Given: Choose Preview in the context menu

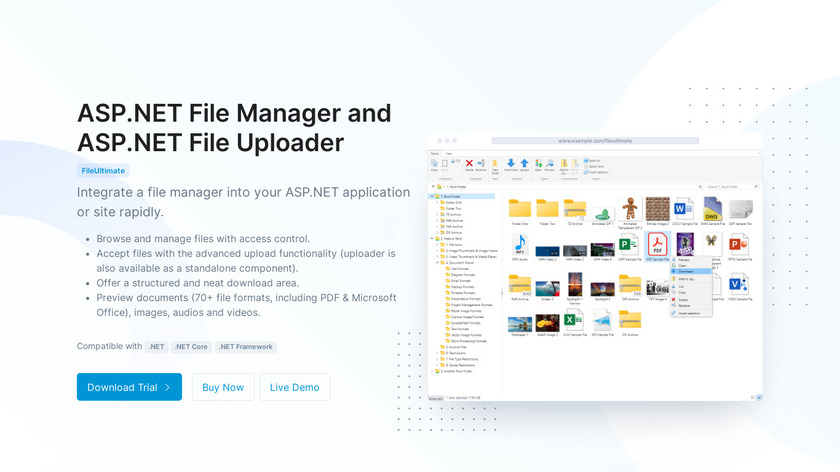Looking at the screenshot, I should 691,260.
